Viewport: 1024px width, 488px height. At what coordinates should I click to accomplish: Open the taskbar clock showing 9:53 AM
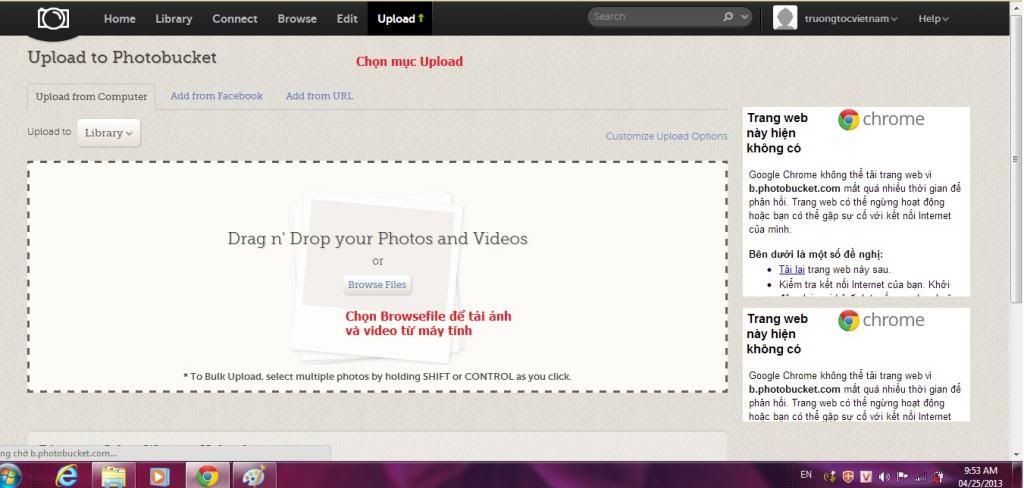click(981, 476)
